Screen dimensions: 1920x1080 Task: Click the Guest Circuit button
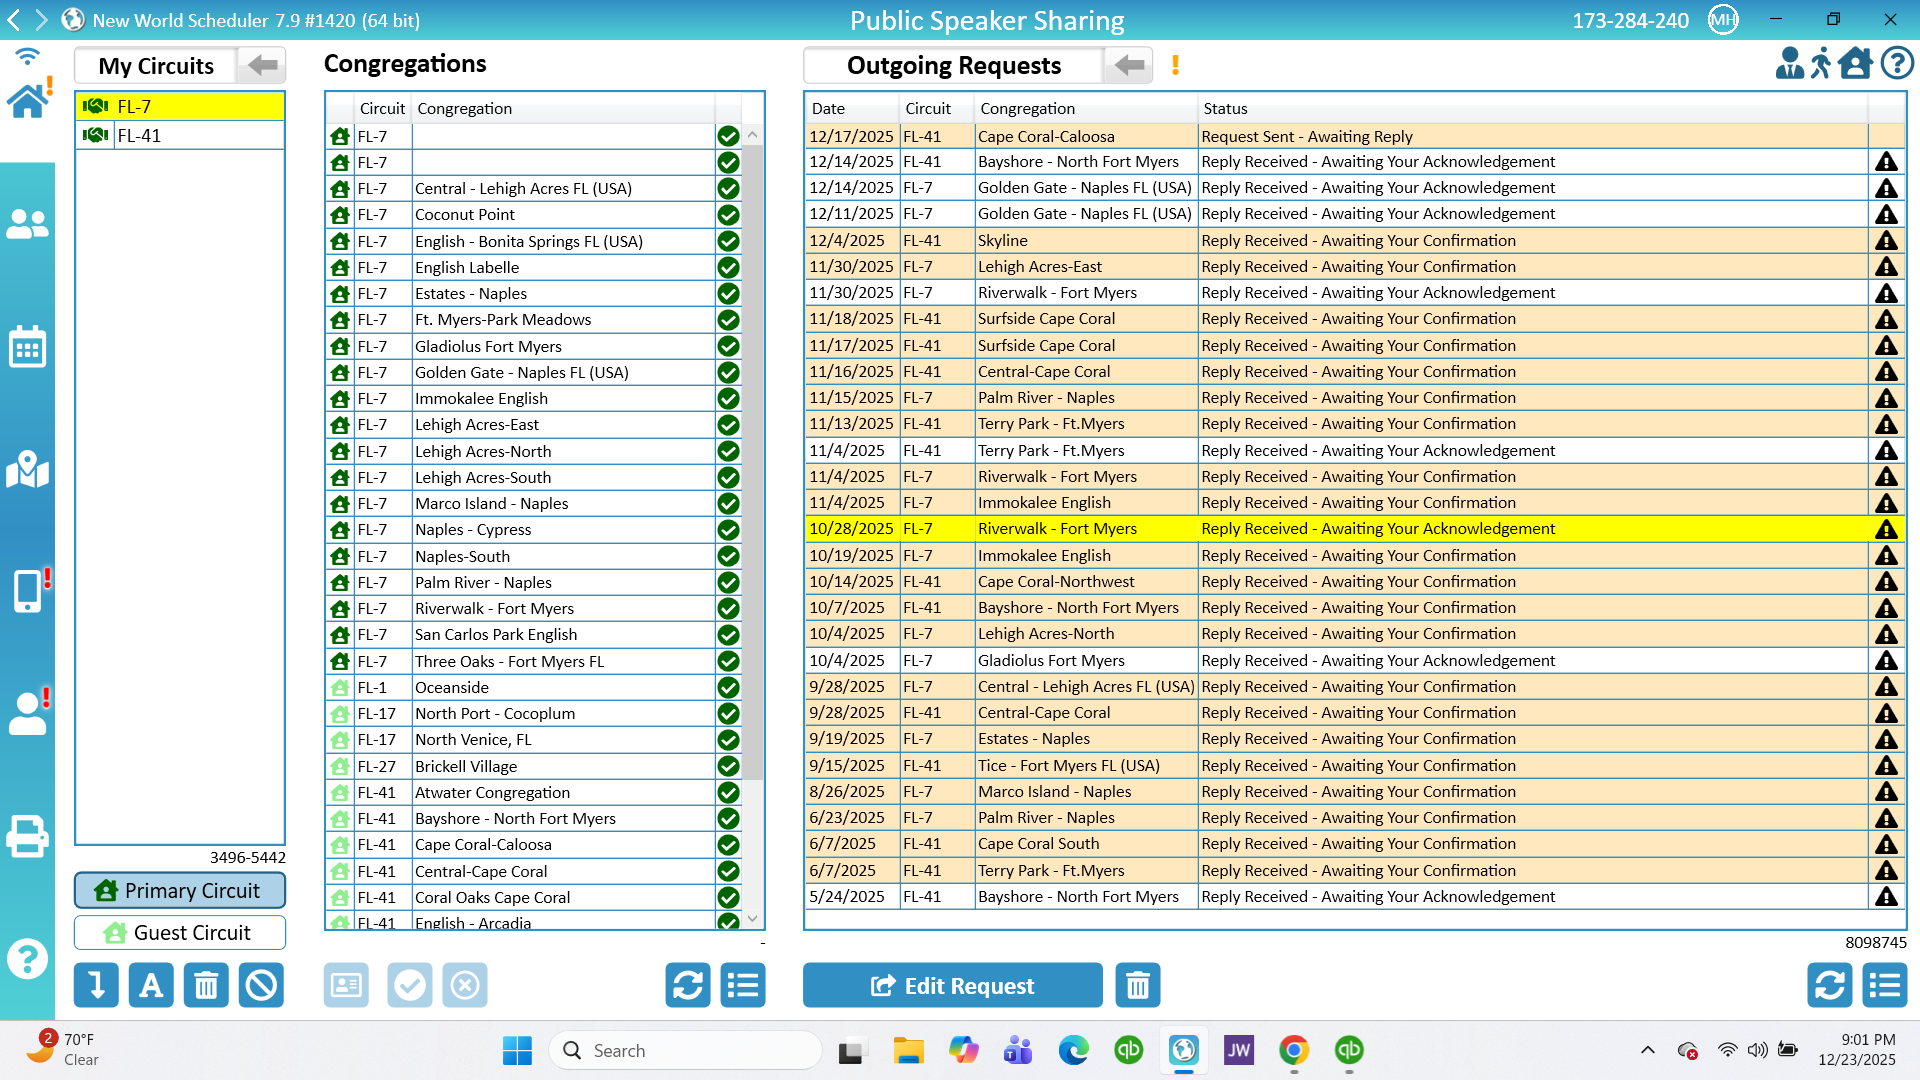(180, 933)
